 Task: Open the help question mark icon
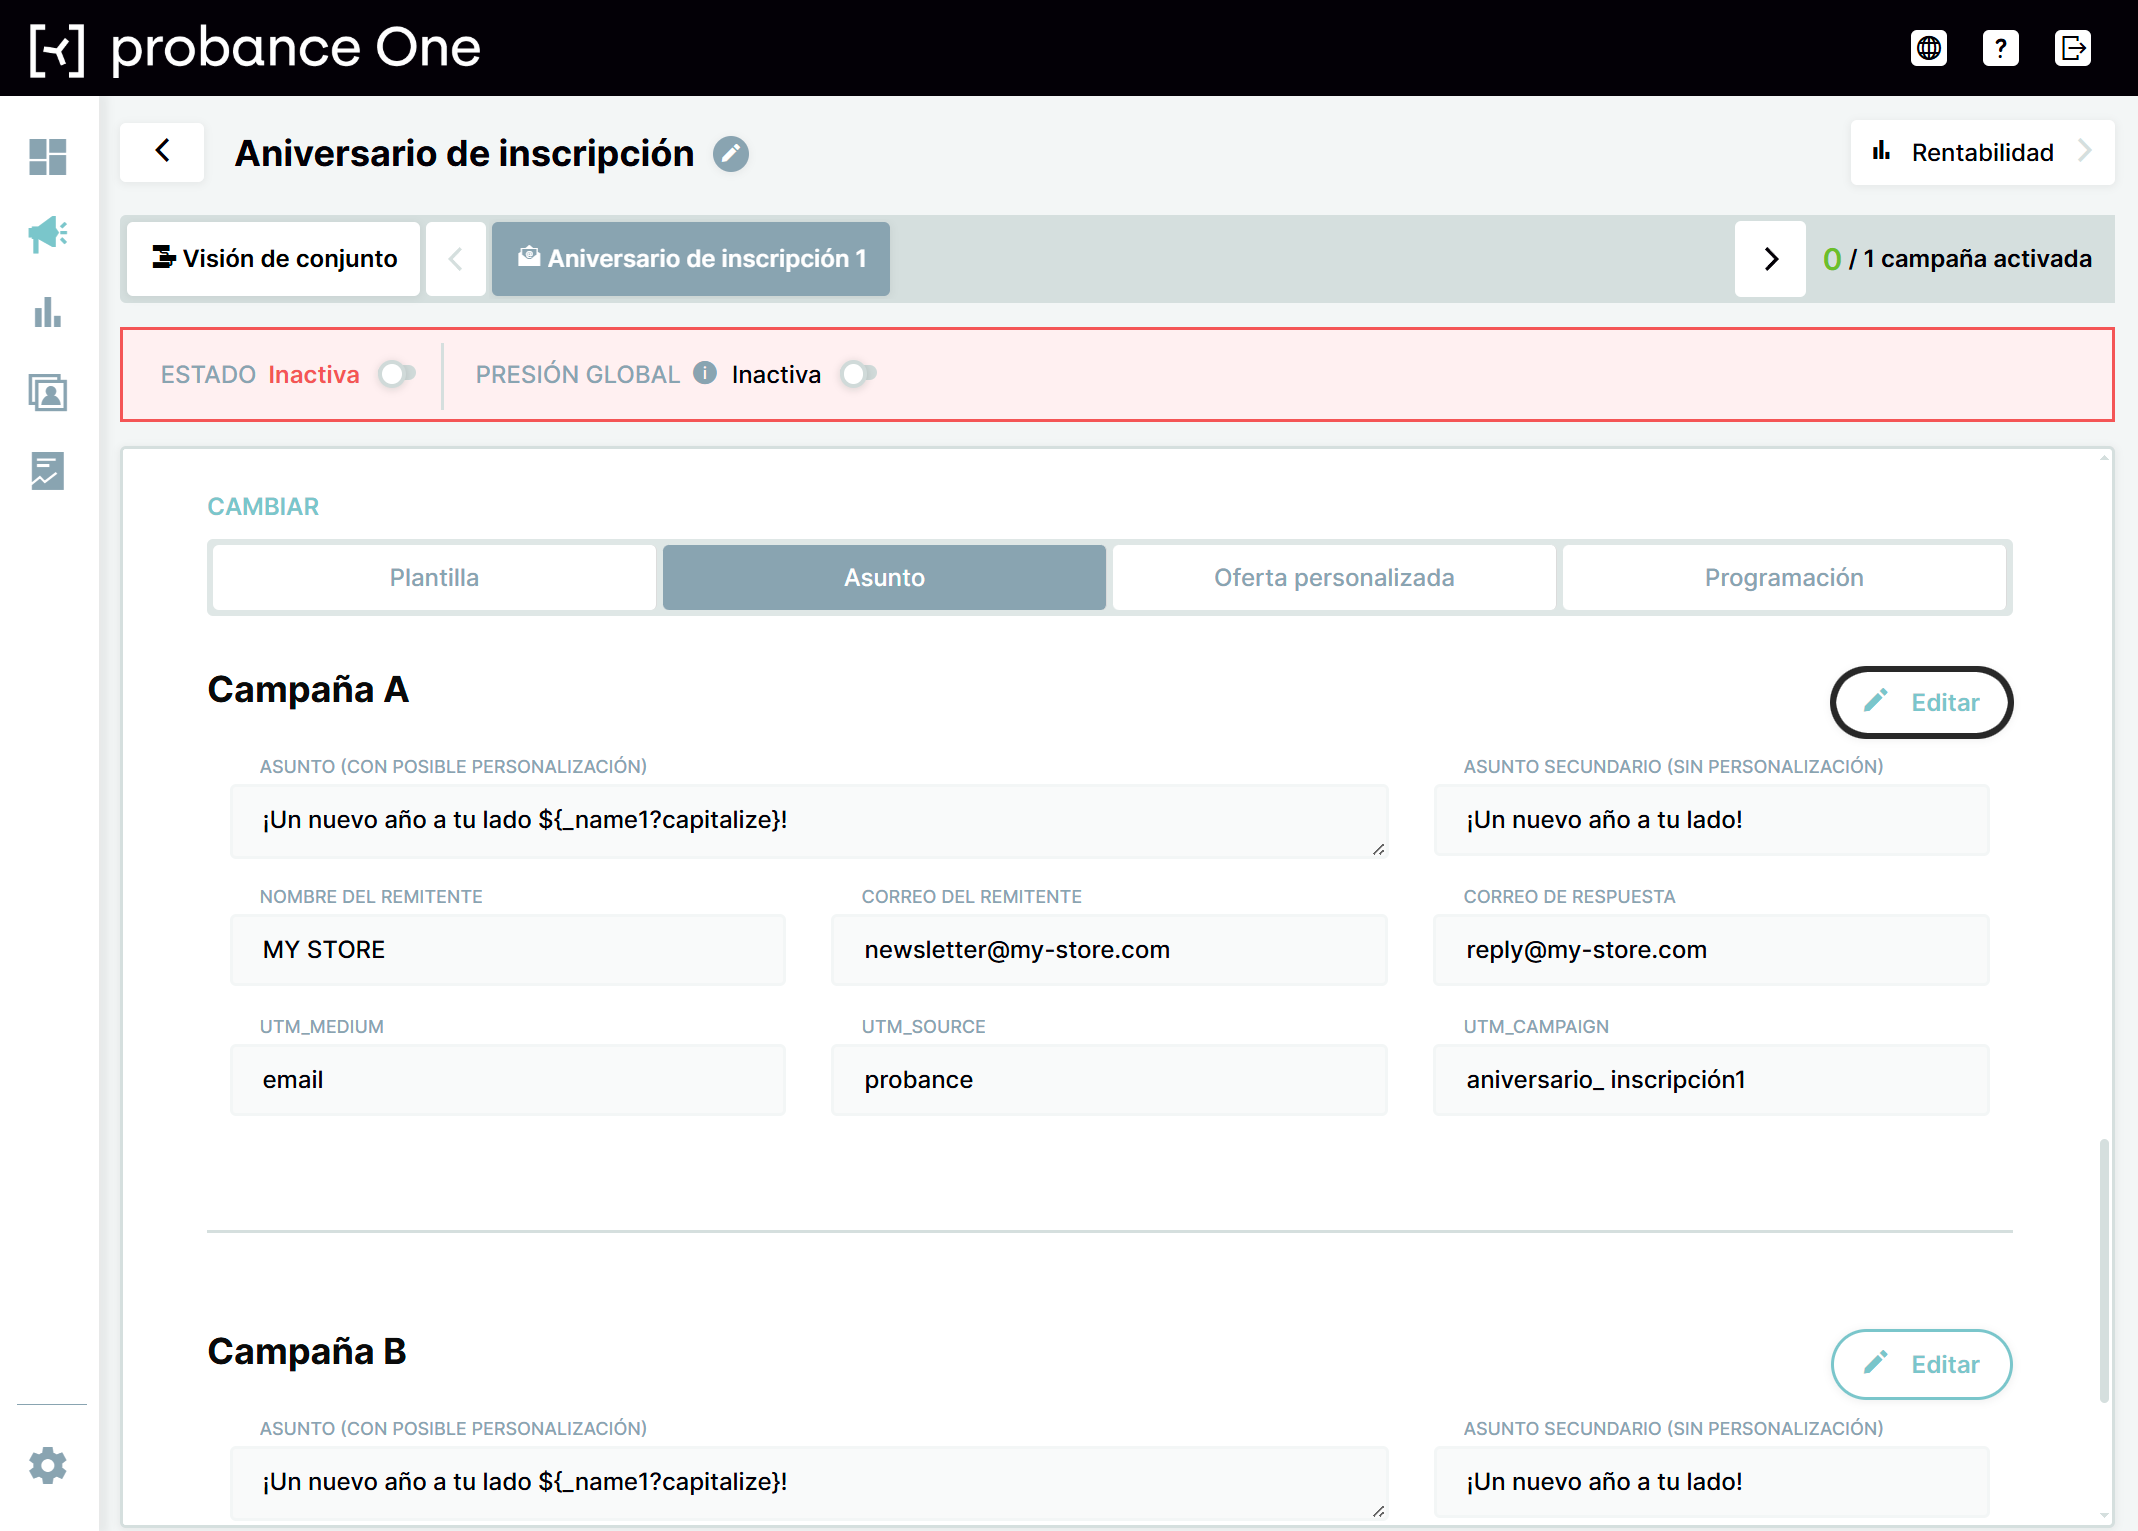click(x=2000, y=48)
